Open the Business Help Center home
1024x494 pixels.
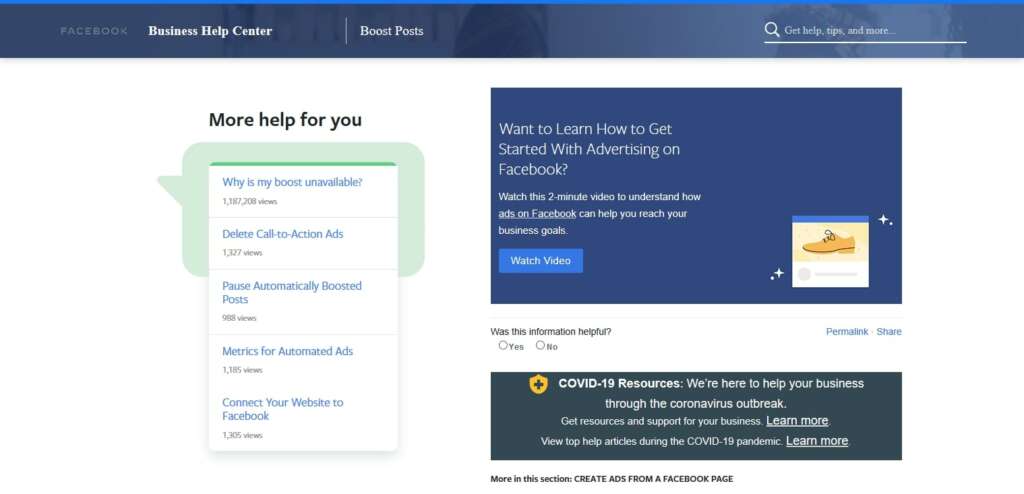[x=210, y=31]
